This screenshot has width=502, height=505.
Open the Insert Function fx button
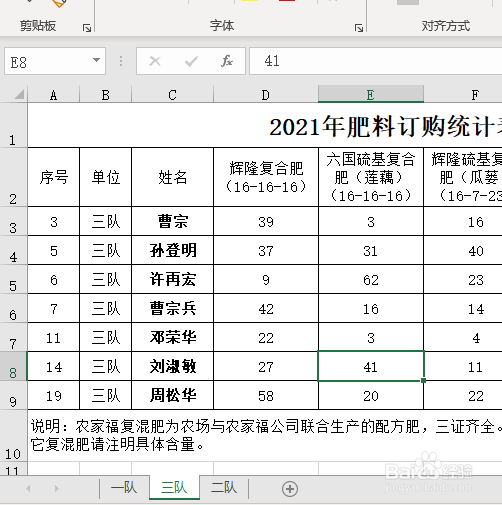(x=227, y=61)
